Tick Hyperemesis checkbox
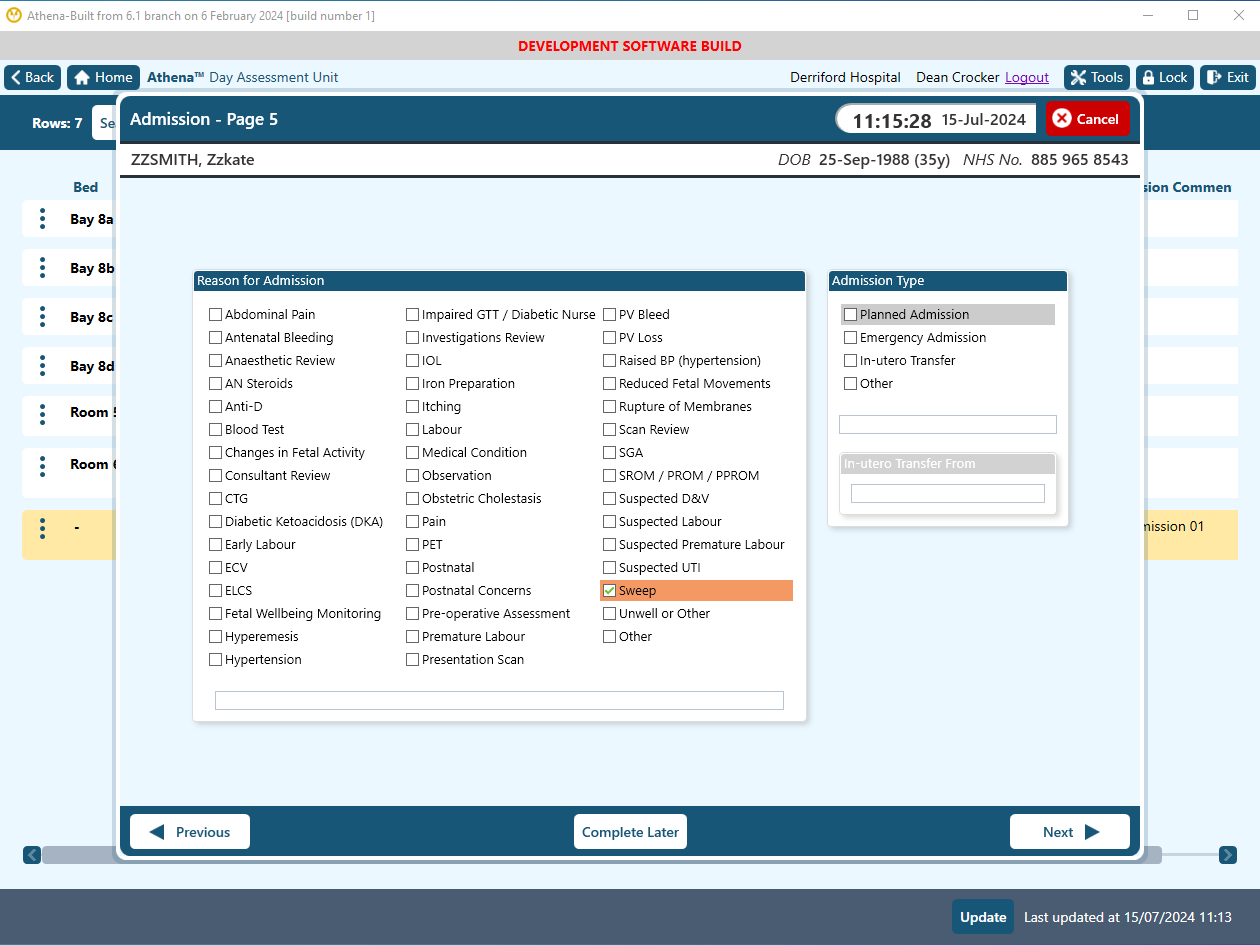 point(215,636)
